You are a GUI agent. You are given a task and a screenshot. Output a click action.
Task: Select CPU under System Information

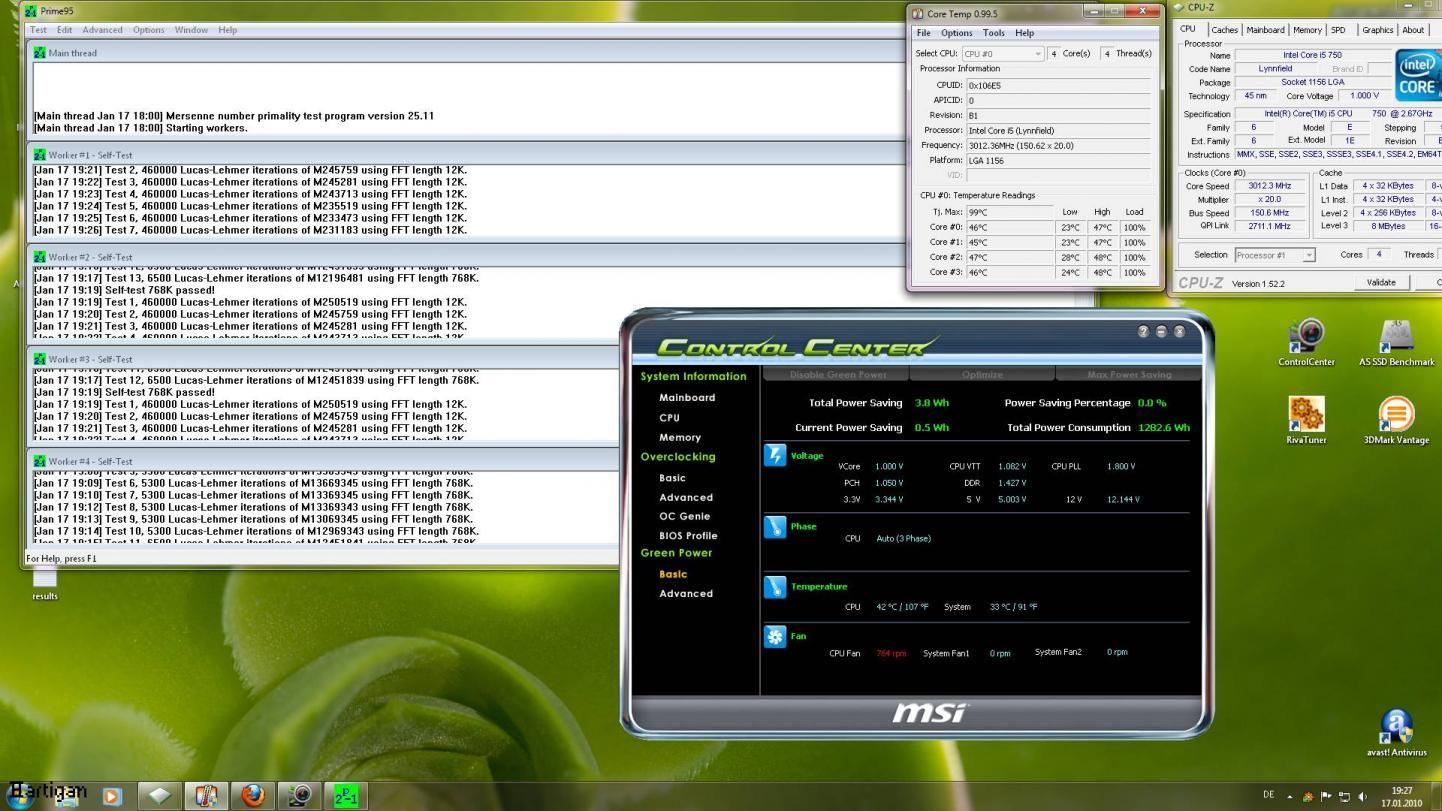coord(669,417)
